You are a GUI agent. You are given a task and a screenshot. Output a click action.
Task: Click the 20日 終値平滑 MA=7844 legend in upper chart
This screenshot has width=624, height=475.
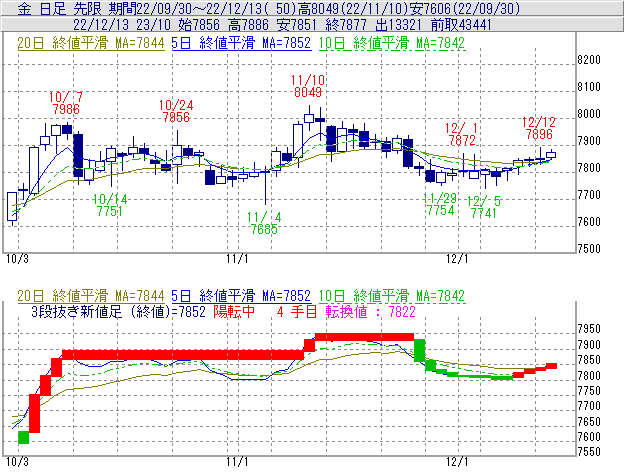pos(91,43)
